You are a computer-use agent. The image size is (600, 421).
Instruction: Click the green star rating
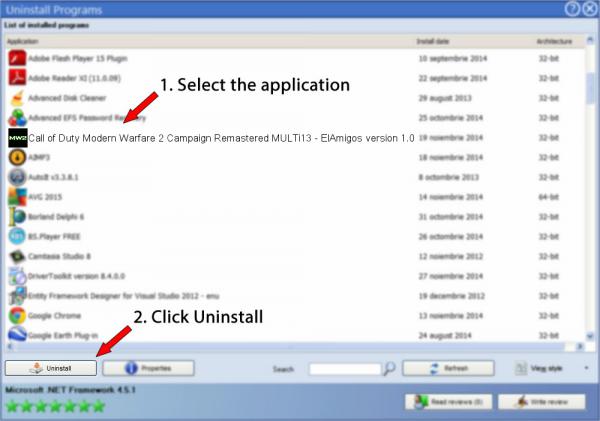[55, 406]
